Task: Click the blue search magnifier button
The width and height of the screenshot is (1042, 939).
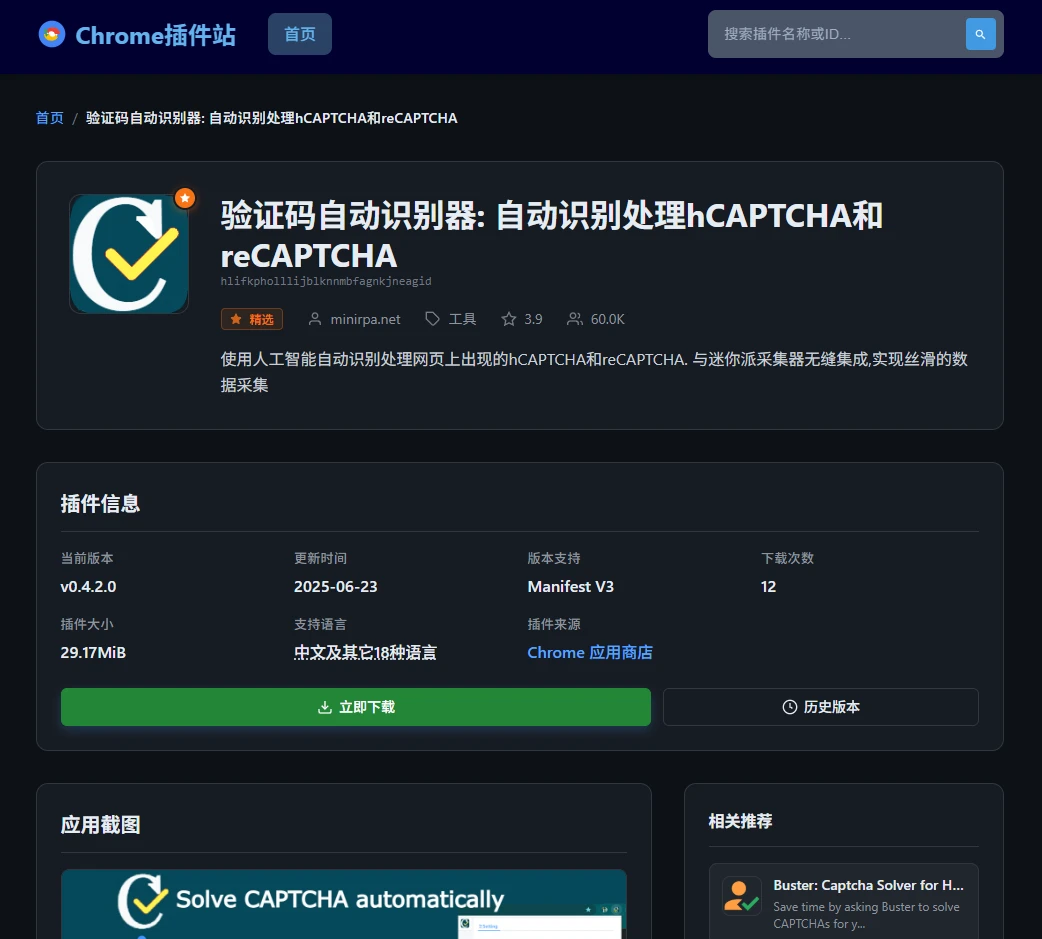Action: point(980,34)
